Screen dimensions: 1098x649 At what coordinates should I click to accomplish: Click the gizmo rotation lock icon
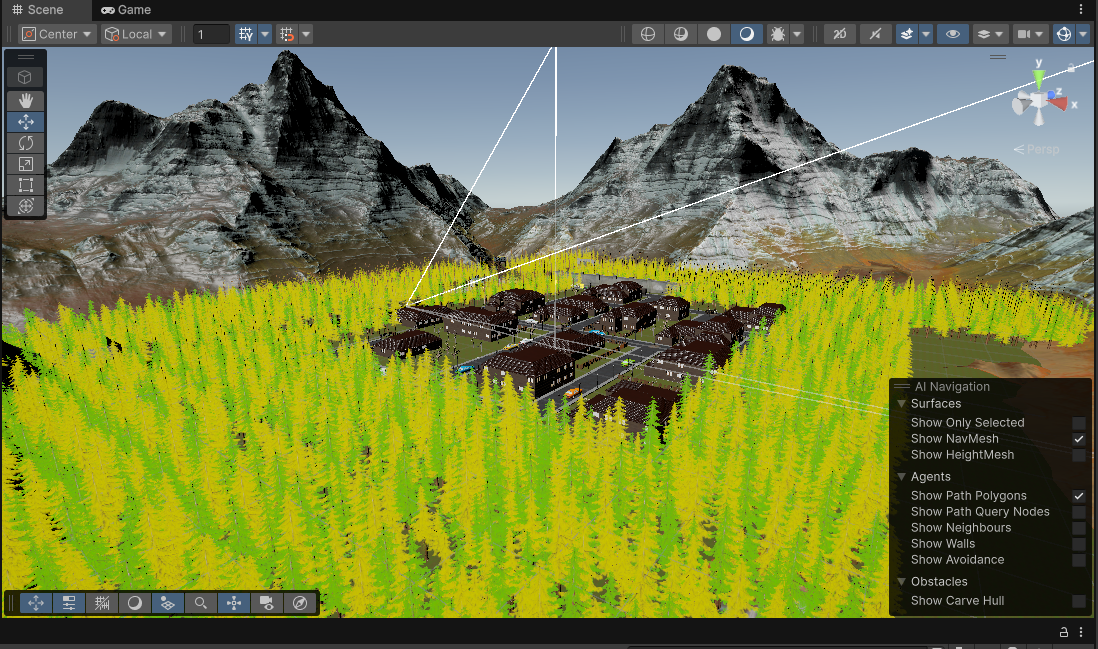point(1071,68)
